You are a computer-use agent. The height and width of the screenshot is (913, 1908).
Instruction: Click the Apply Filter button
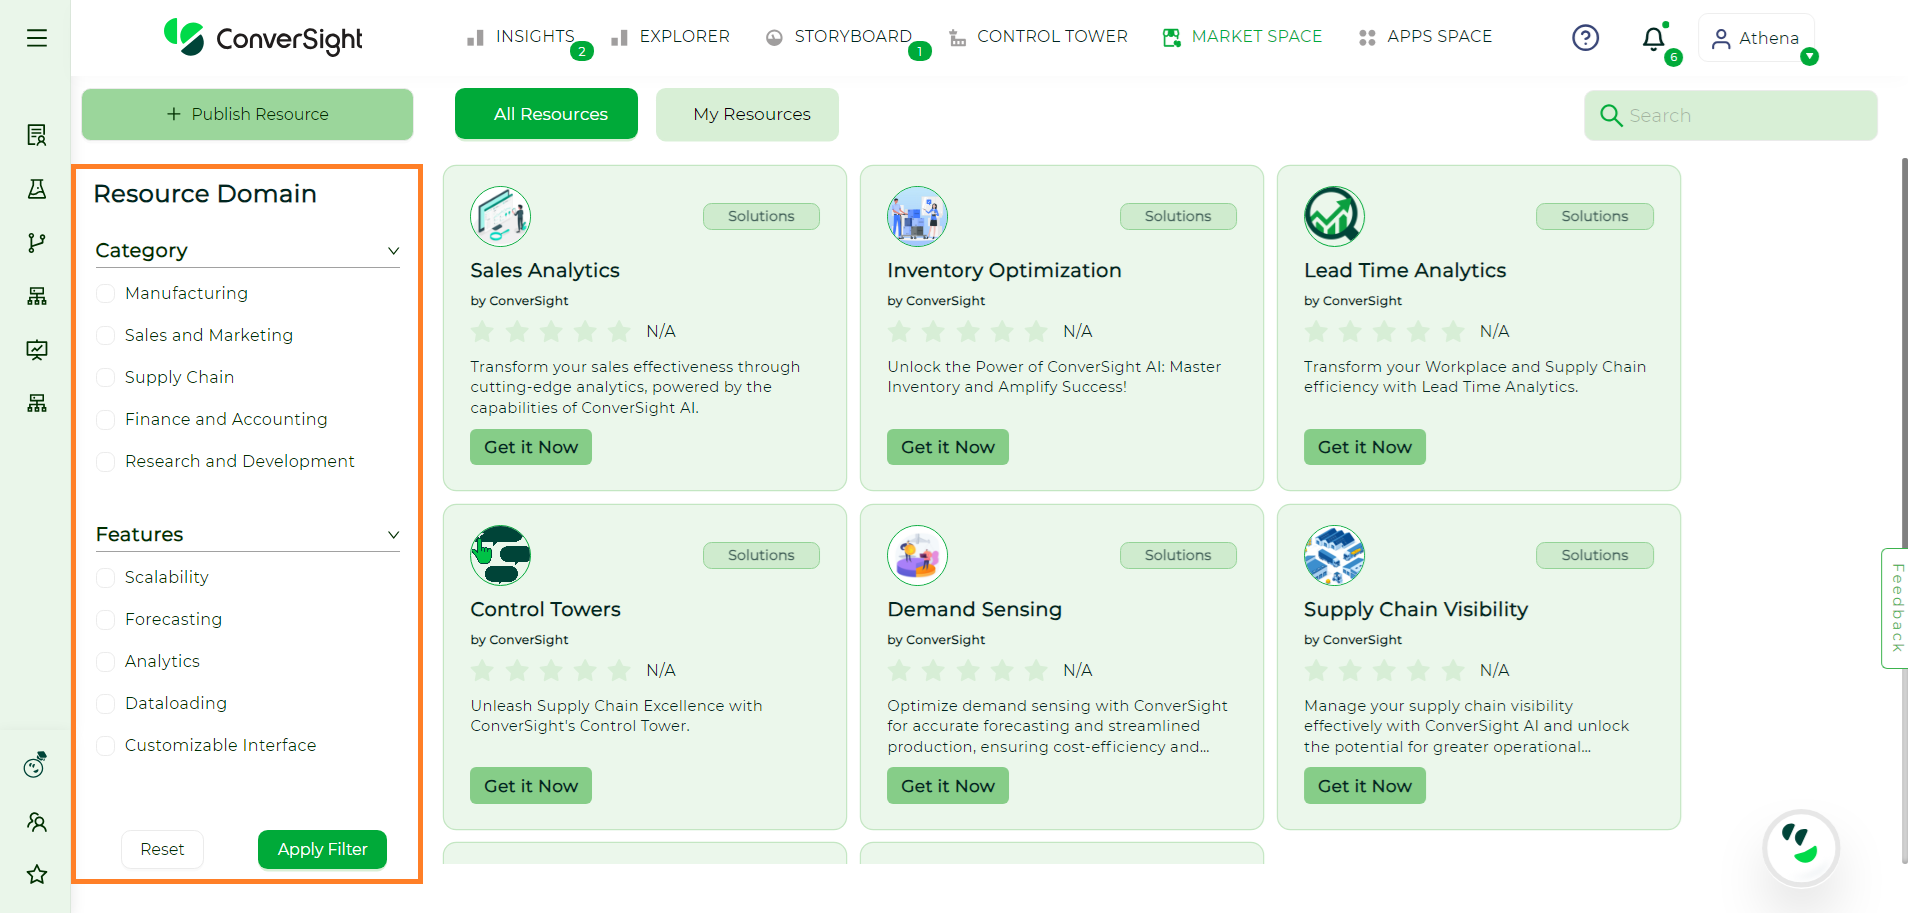322,849
